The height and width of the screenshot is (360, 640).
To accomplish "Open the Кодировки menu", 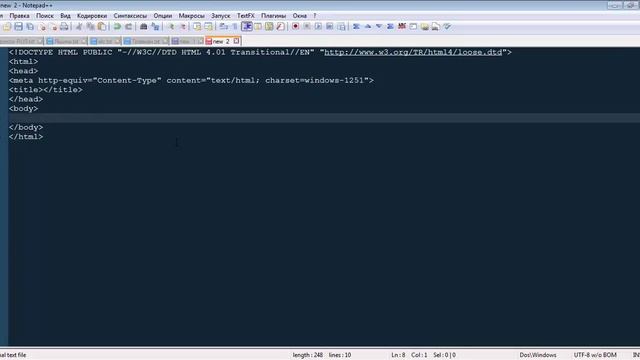I will coord(92,16).
